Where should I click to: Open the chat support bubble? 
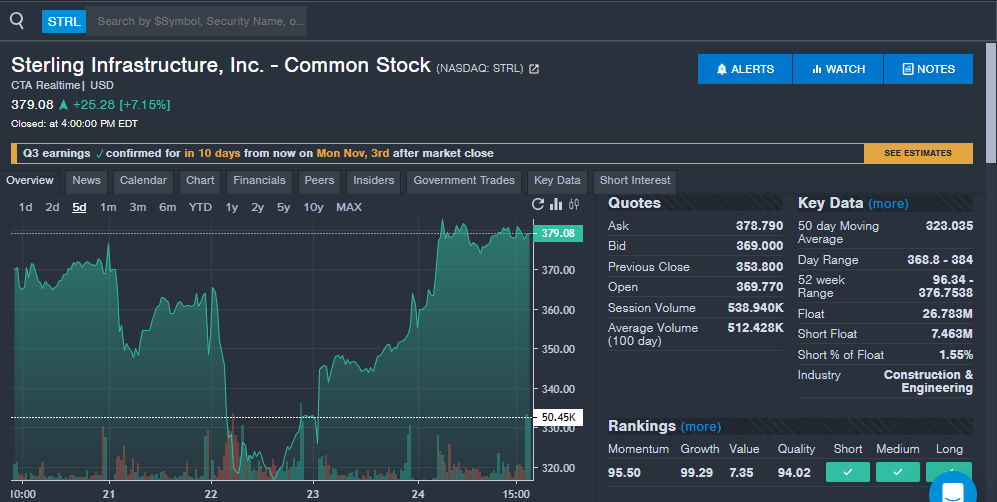pyautogui.click(x=952, y=490)
